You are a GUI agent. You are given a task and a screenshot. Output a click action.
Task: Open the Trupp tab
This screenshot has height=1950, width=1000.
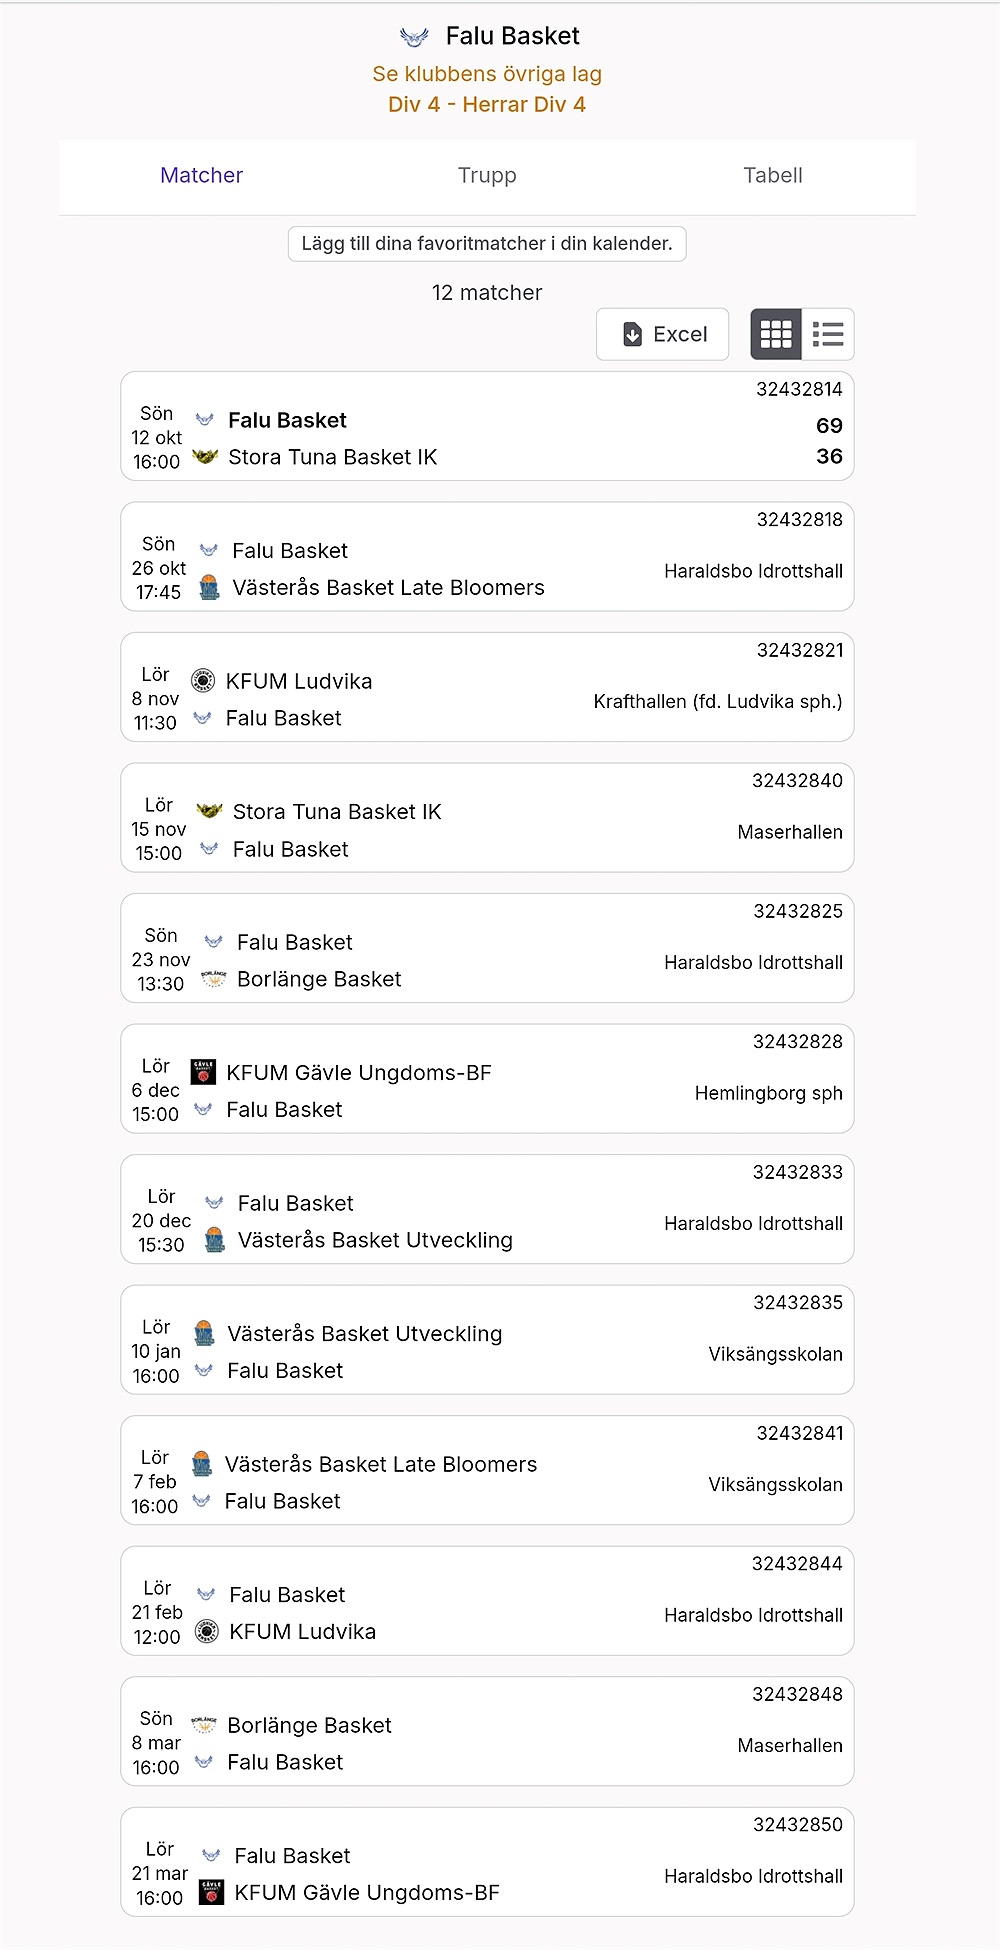(x=487, y=176)
